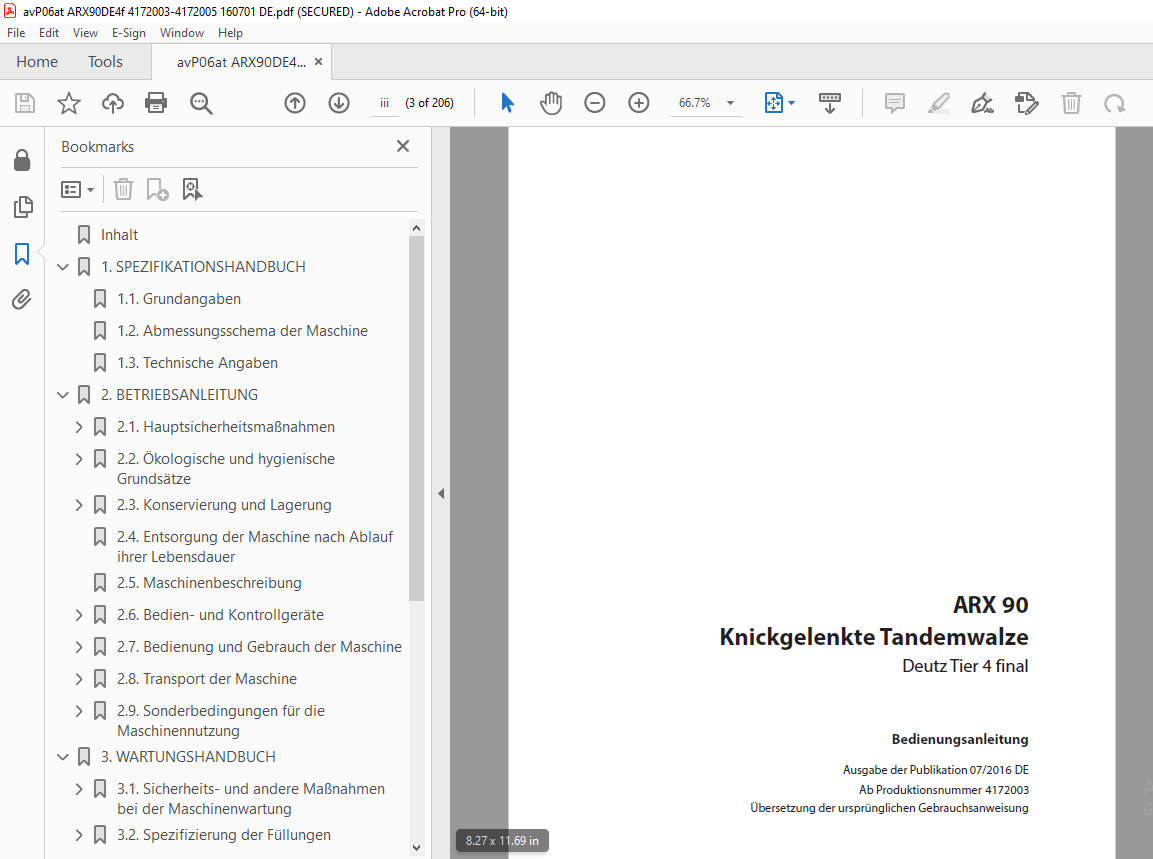
Task: Add file to starred with star icon
Action: pyautogui.click(x=68, y=103)
